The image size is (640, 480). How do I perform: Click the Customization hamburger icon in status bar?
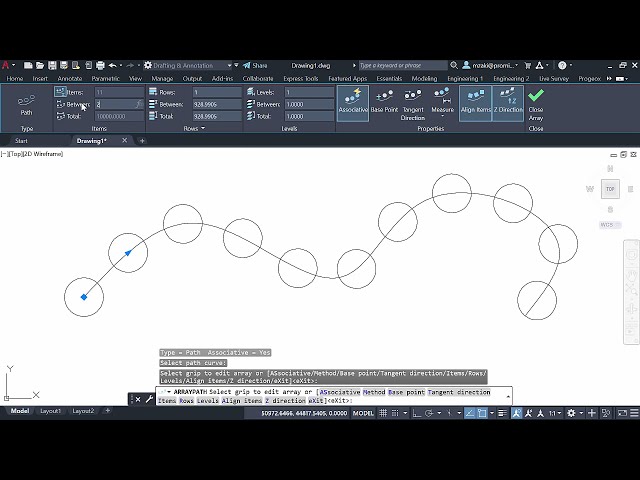tap(634, 413)
